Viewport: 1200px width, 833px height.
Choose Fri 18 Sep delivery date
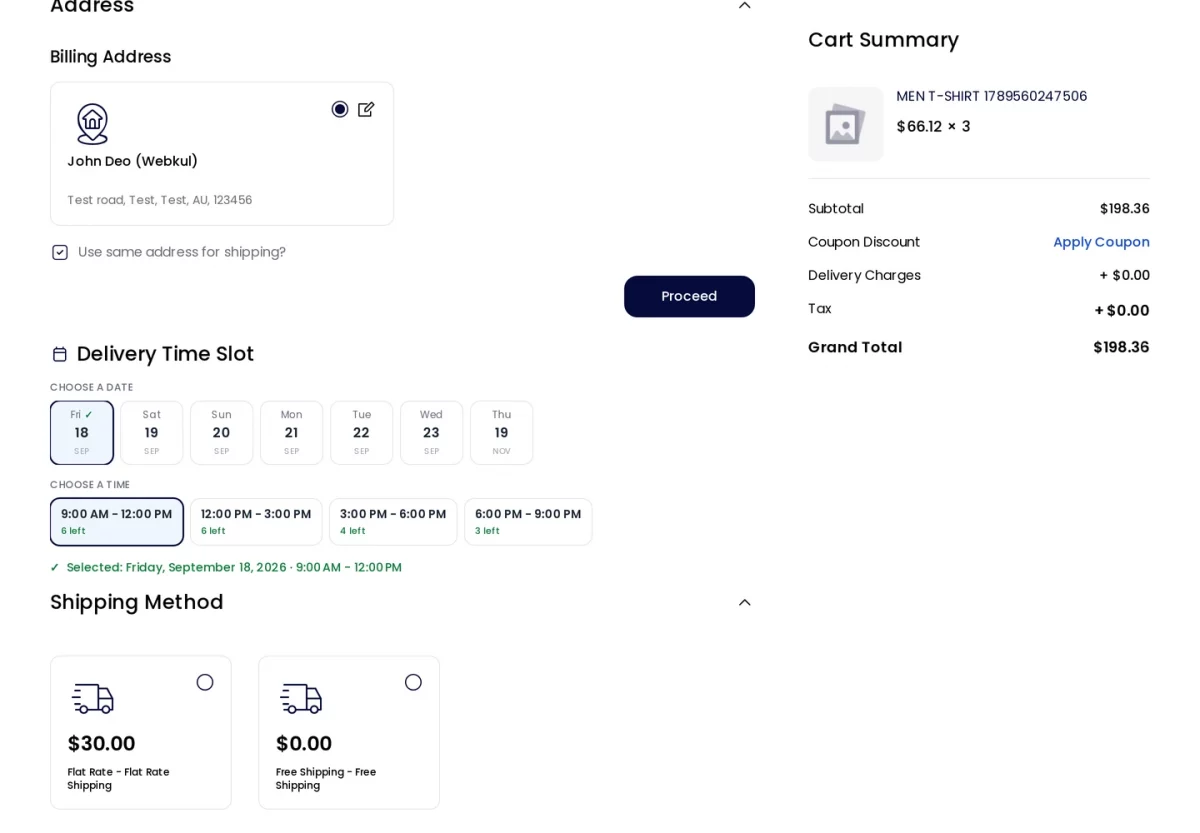coord(82,433)
